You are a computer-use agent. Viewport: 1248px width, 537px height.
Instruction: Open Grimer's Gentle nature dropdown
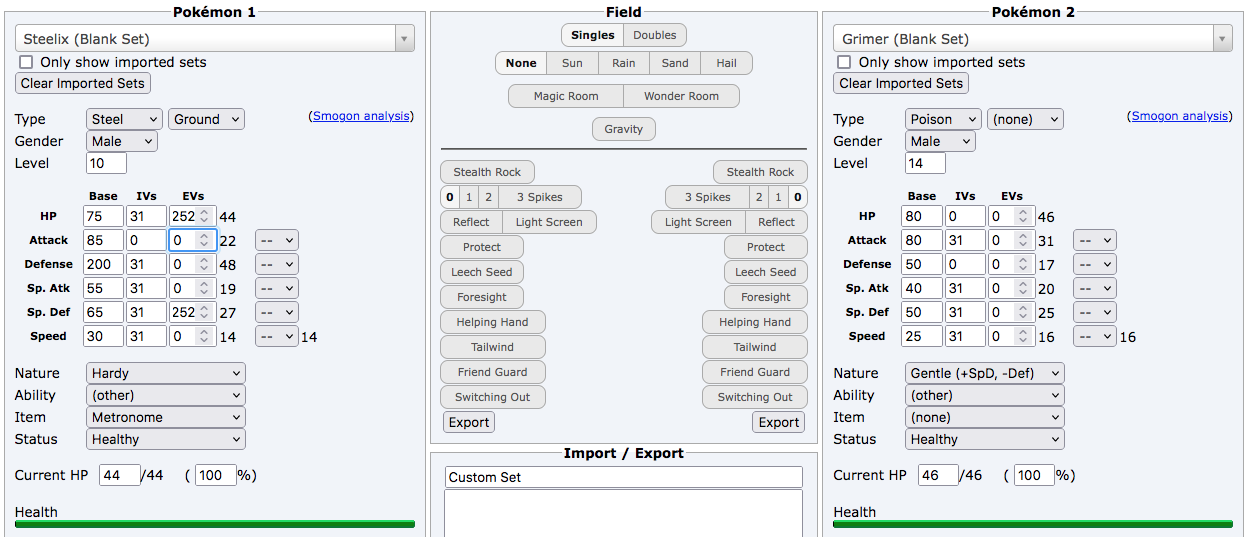(x=984, y=373)
